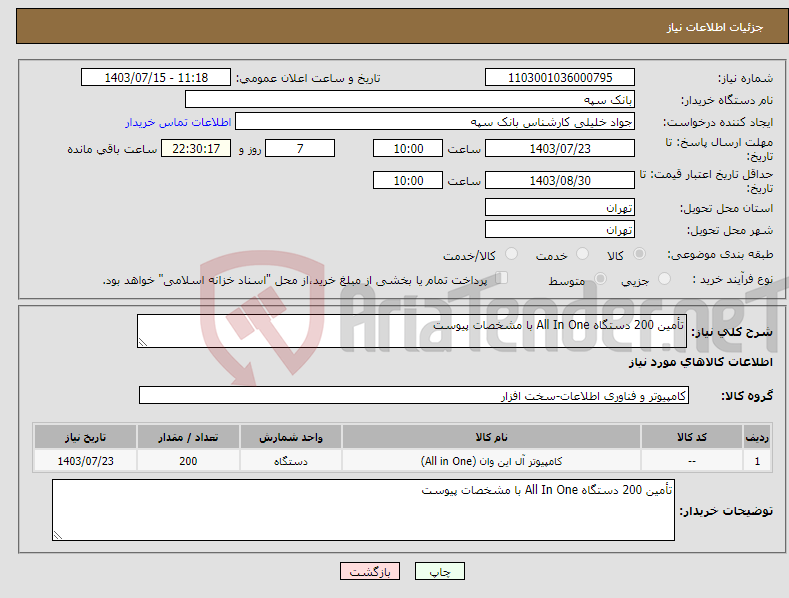Click the remaining days field showing 7
This screenshot has width=789, height=598.
[300, 148]
